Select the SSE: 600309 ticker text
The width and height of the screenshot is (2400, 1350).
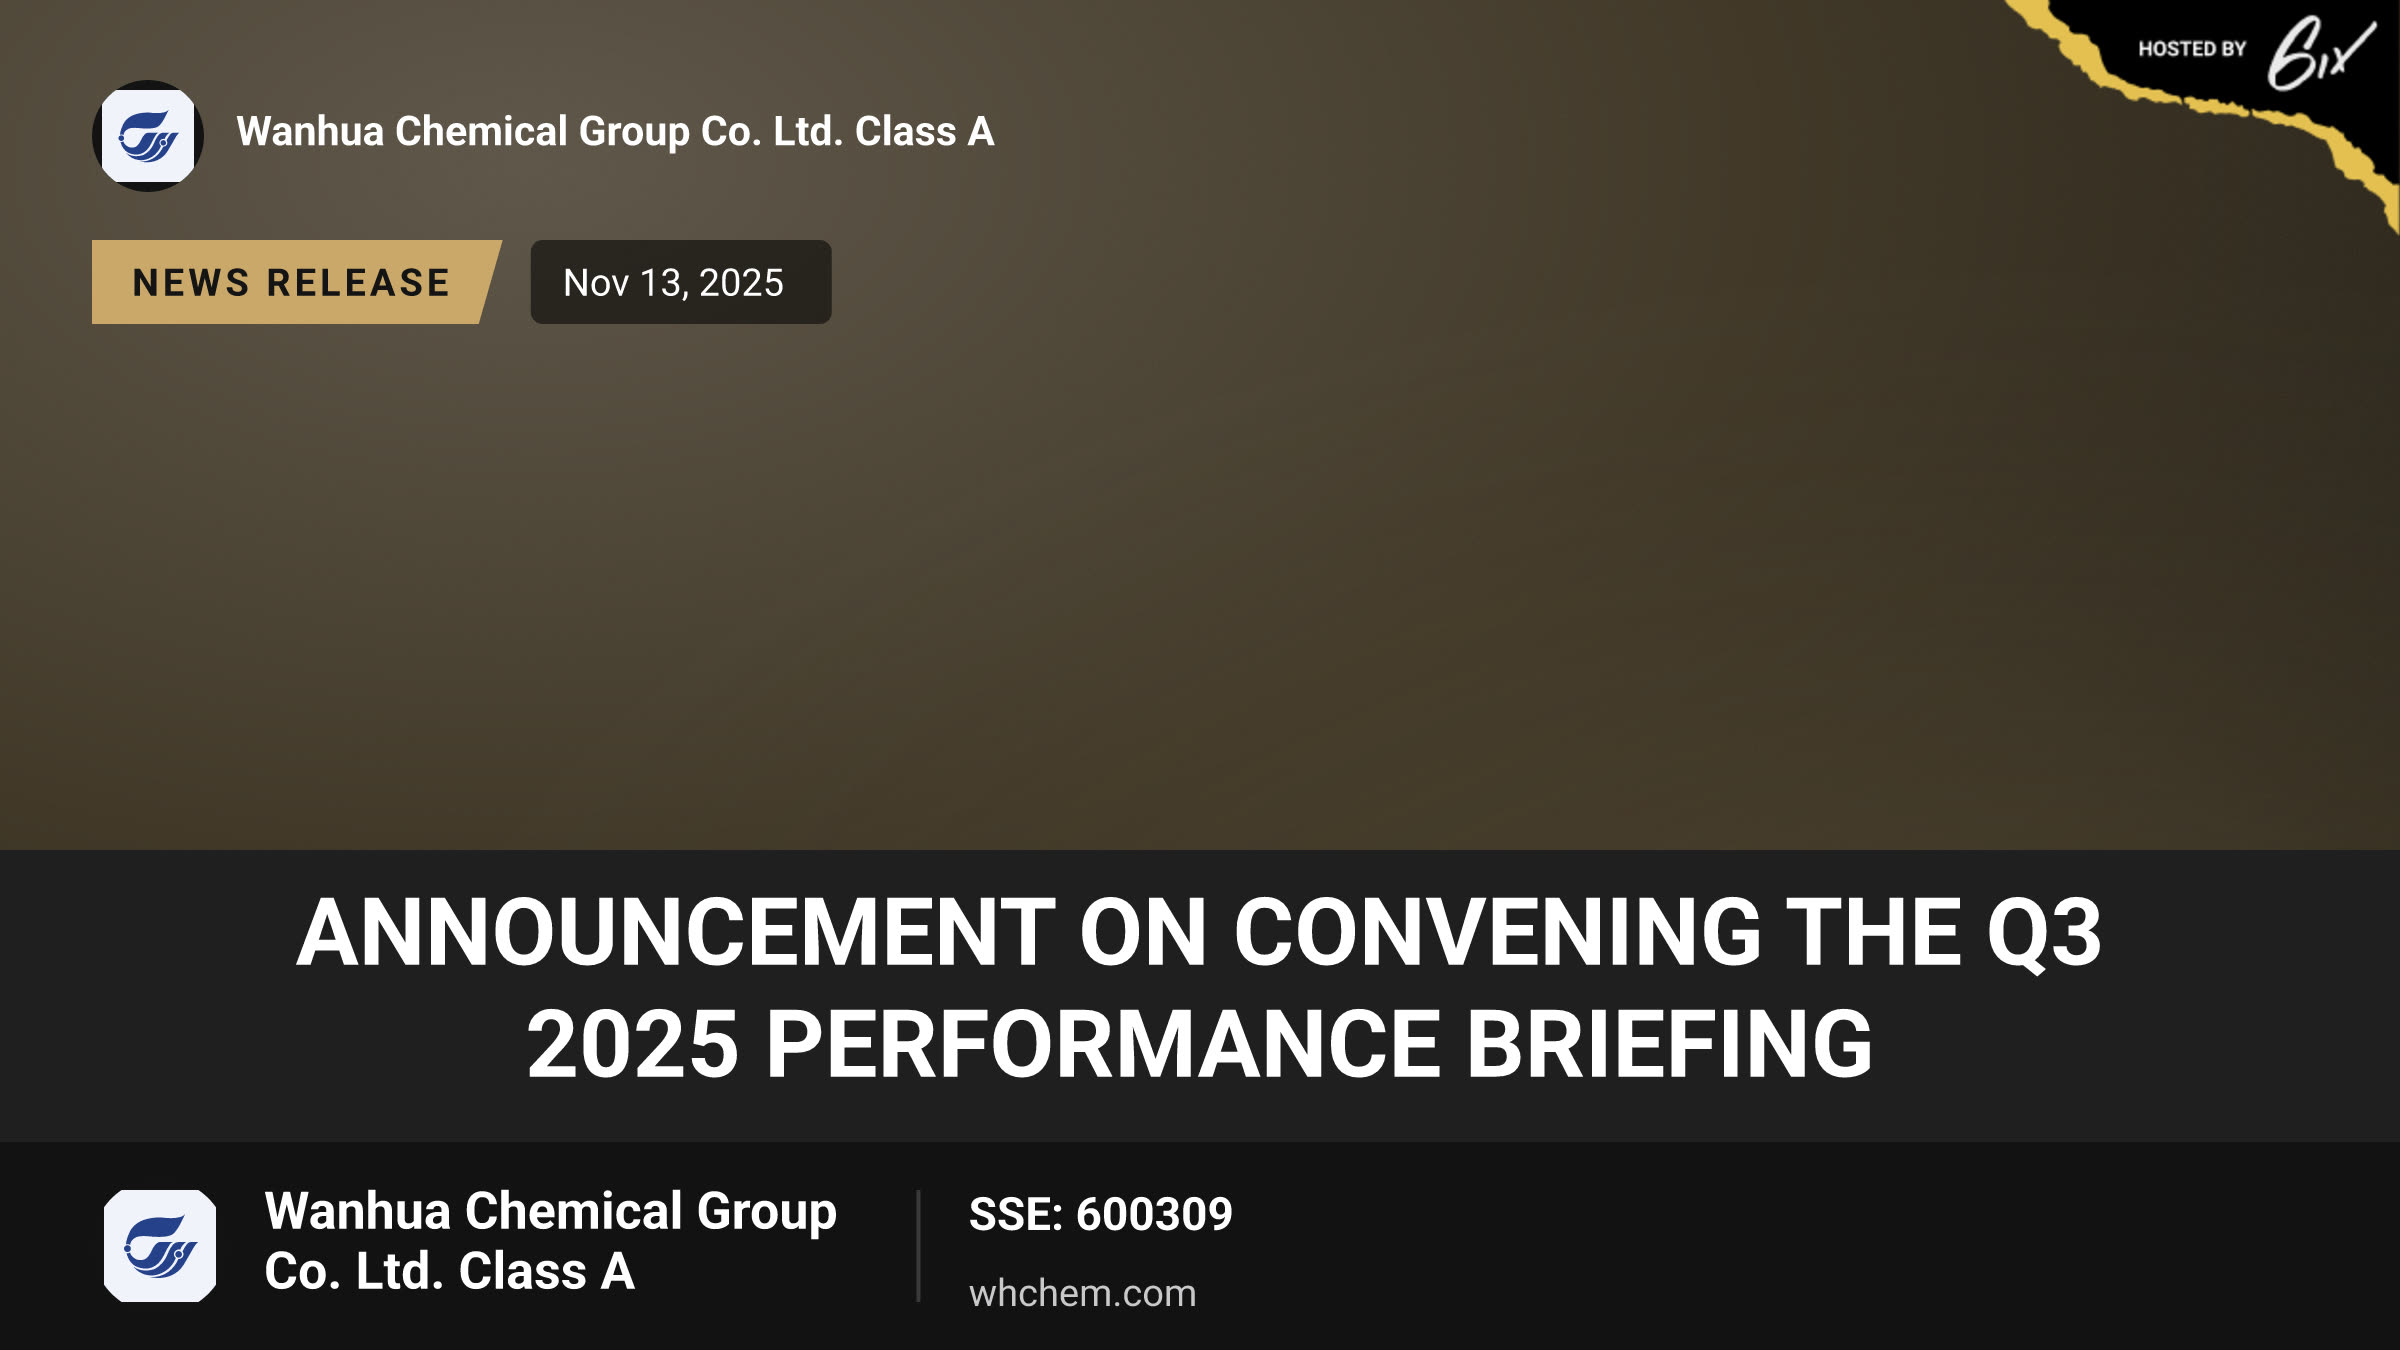(1100, 1214)
